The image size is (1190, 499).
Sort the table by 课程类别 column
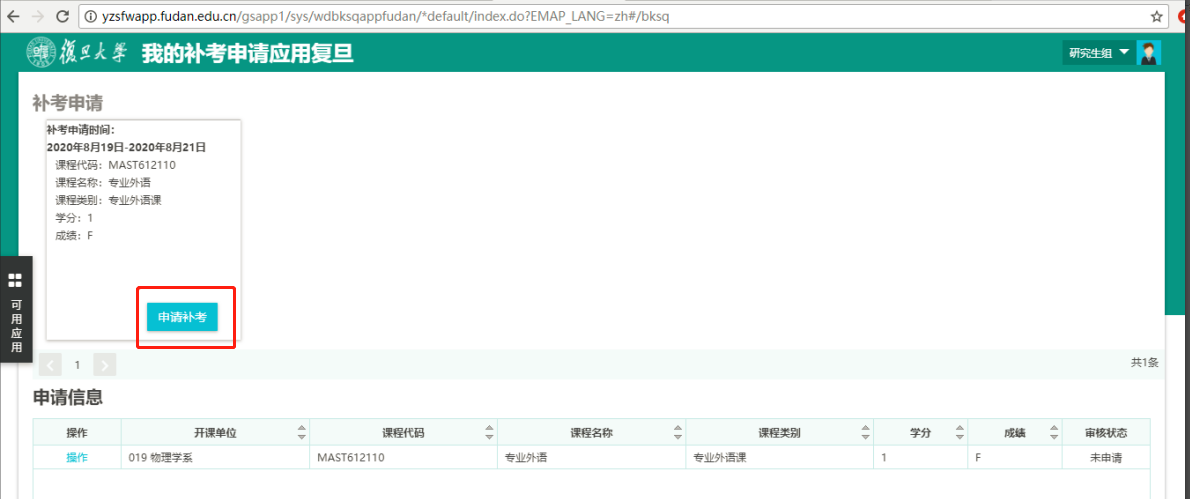pos(865,433)
